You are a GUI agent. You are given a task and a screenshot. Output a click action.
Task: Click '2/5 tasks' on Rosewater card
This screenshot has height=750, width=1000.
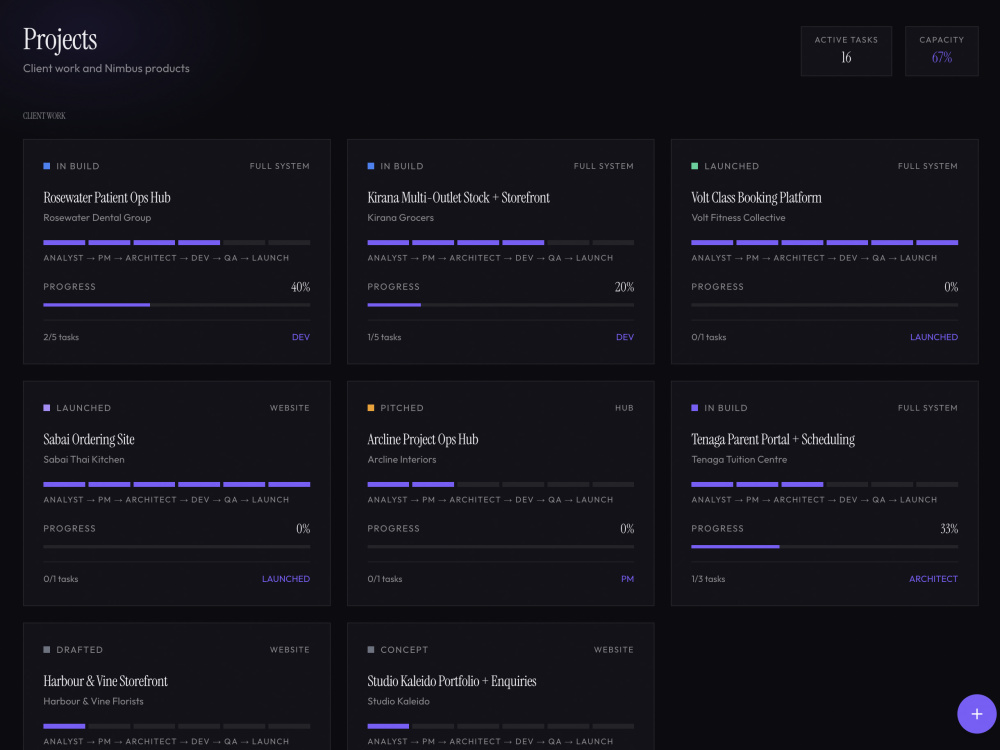(x=61, y=337)
